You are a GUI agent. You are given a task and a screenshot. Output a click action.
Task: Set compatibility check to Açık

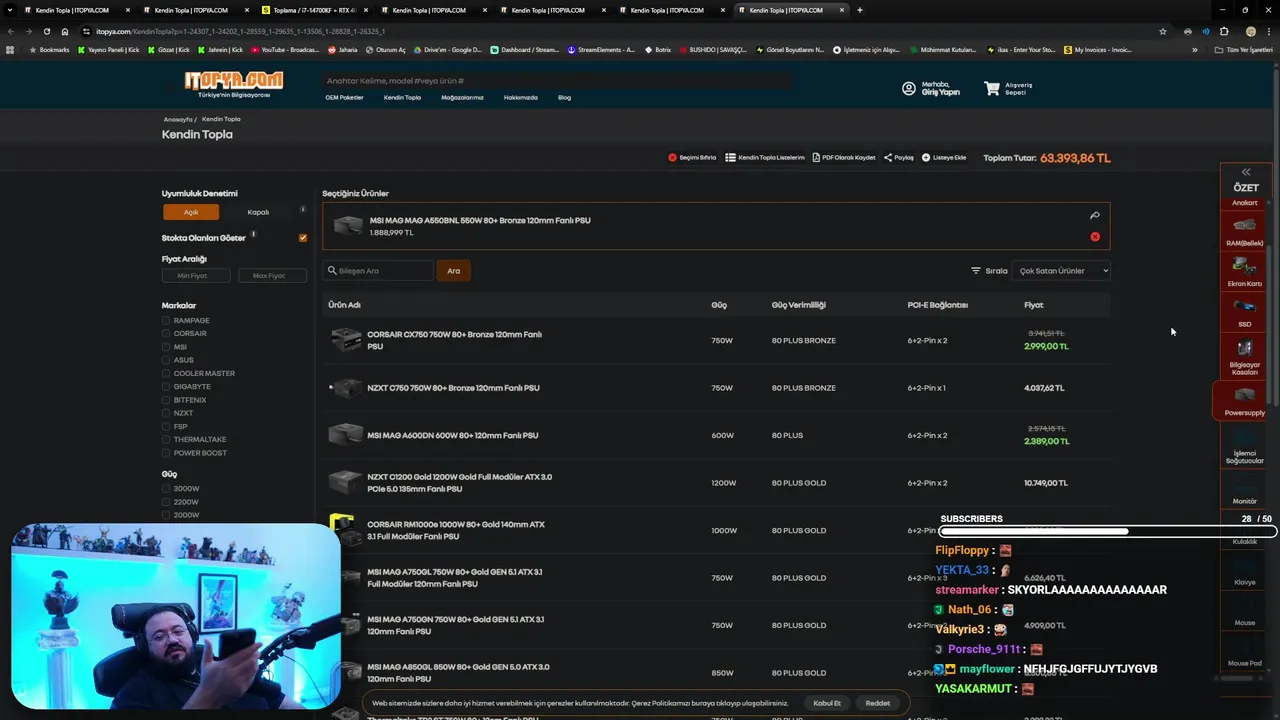pos(191,212)
